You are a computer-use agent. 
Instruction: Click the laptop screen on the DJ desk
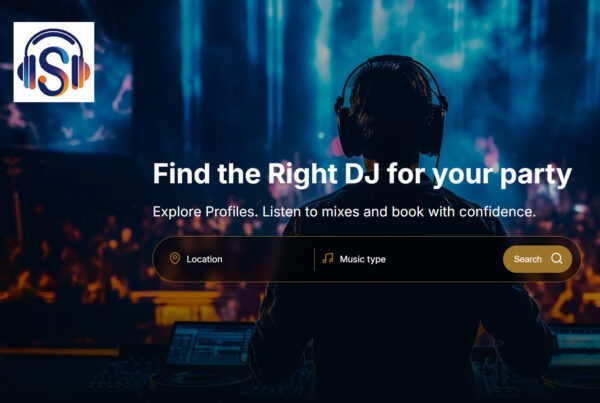[210, 344]
